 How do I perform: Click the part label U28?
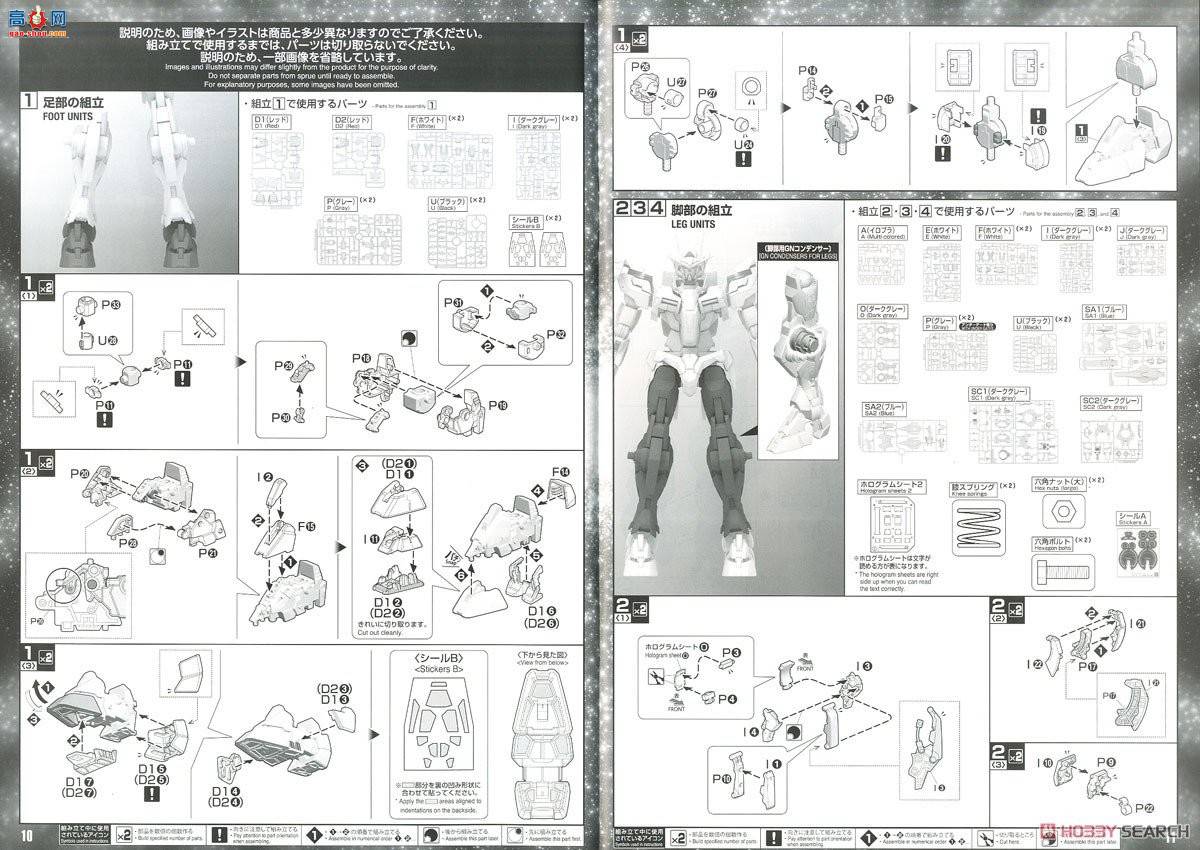[x=107, y=342]
